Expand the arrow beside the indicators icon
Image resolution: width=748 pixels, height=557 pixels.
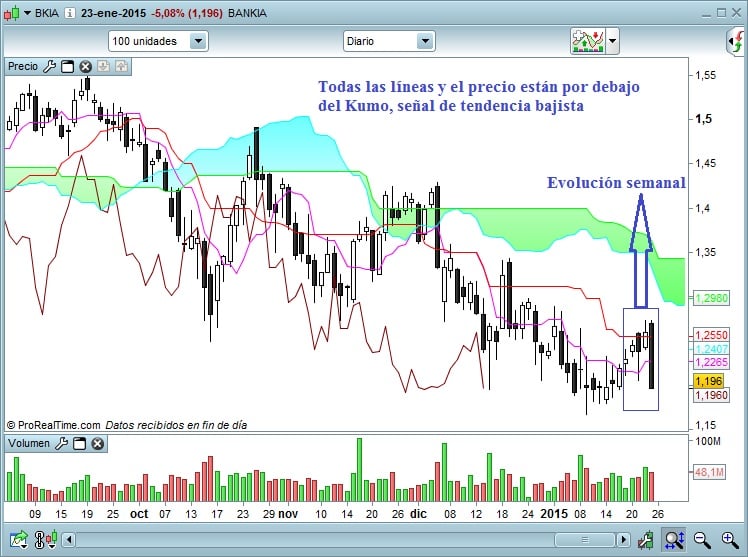point(613,41)
